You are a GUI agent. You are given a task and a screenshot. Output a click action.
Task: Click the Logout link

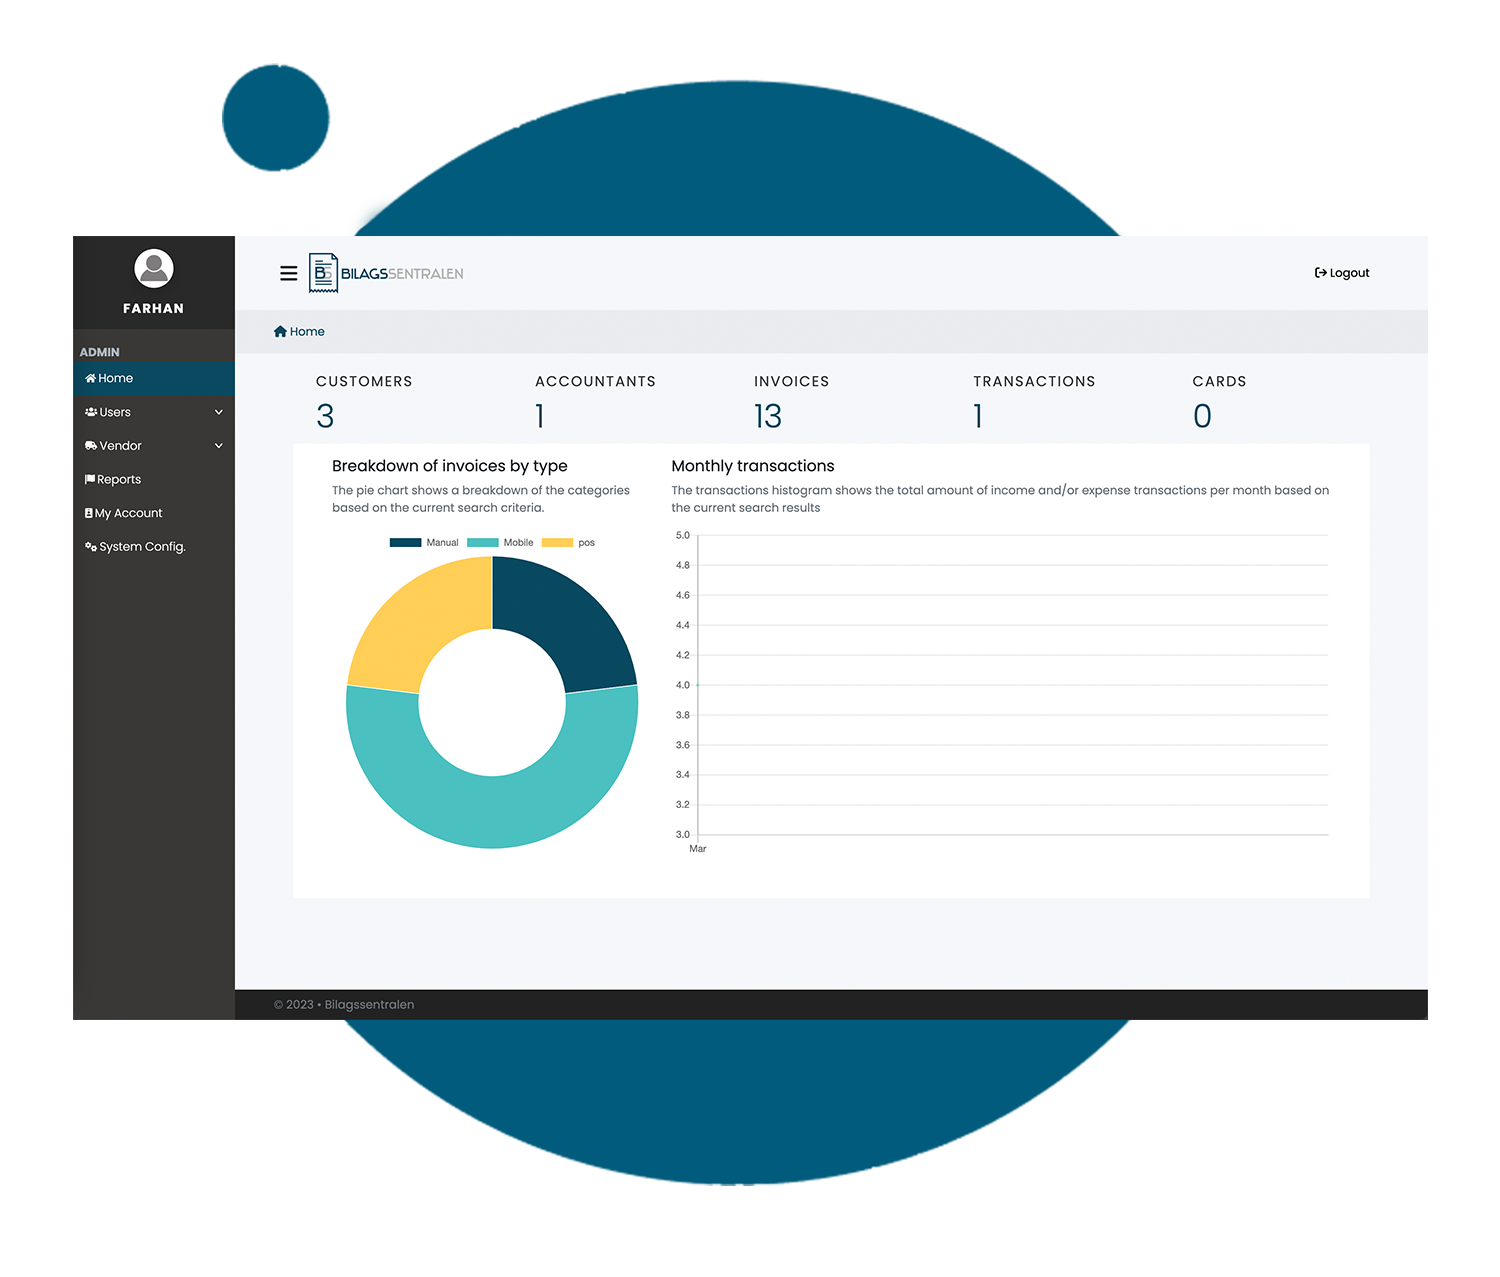pyautogui.click(x=1349, y=273)
